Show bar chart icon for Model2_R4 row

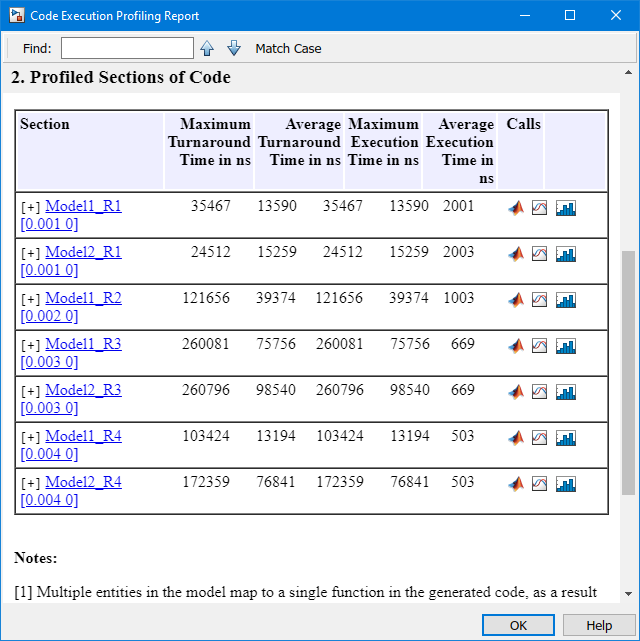pyautogui.click(x=566, y=484)
